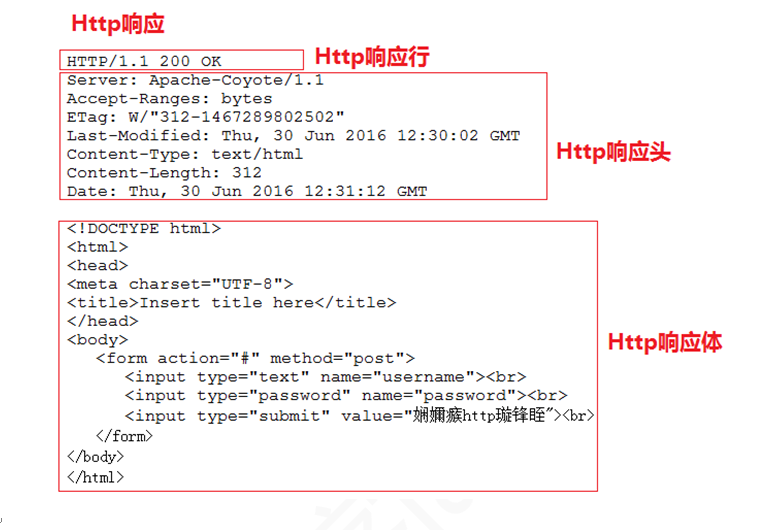Click the submit input tag line
Viewport: 772px width, 530px height.
click(359, 416)
